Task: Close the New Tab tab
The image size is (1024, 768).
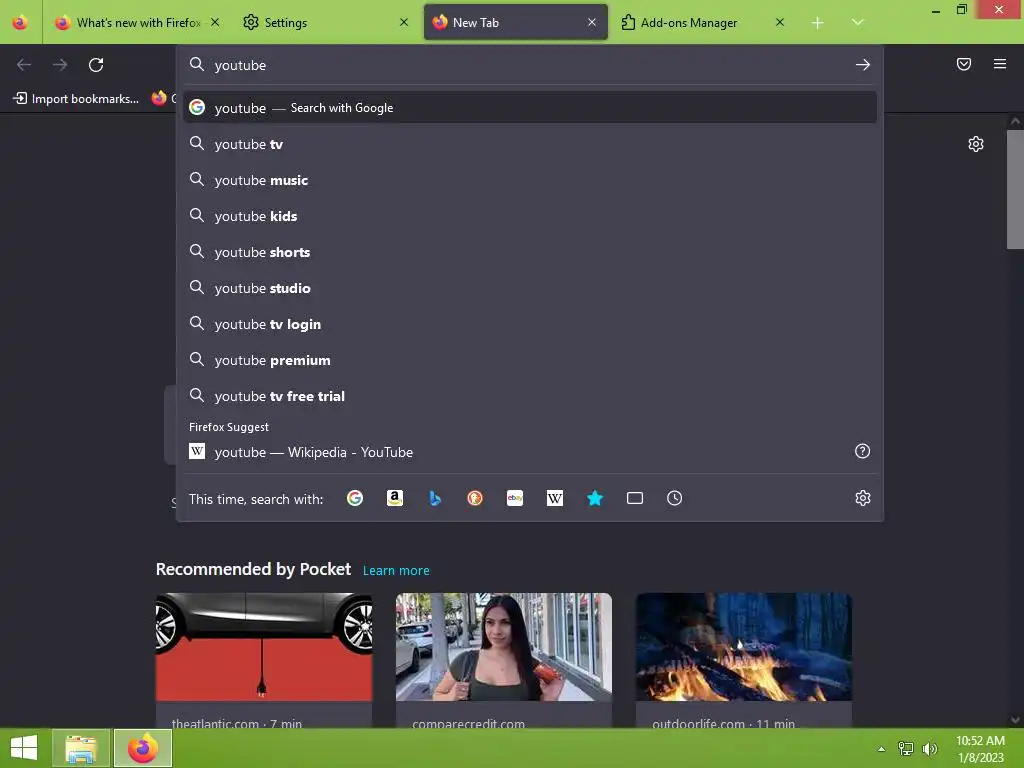Action: point(592,22)
